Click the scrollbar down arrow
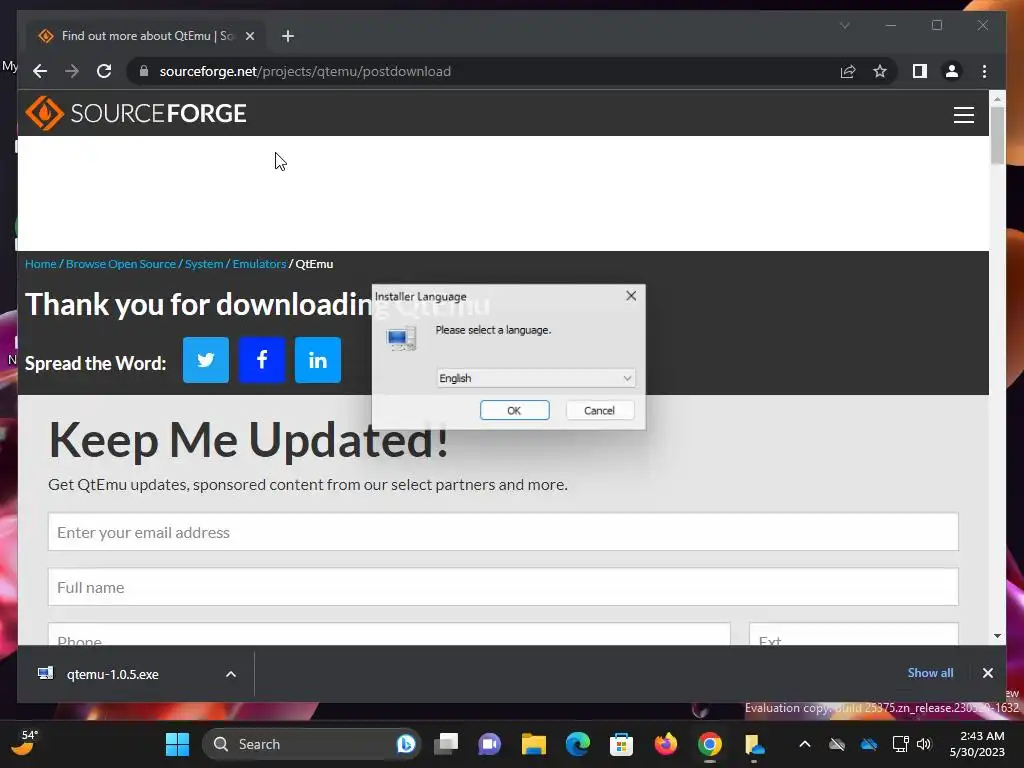The height and width of the screenshot is (768, 1024). 997,636
